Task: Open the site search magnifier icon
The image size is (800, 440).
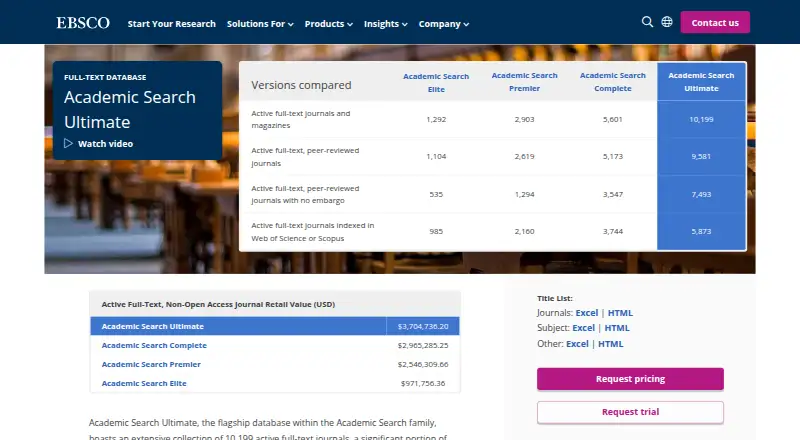Action: pos(647,22)
